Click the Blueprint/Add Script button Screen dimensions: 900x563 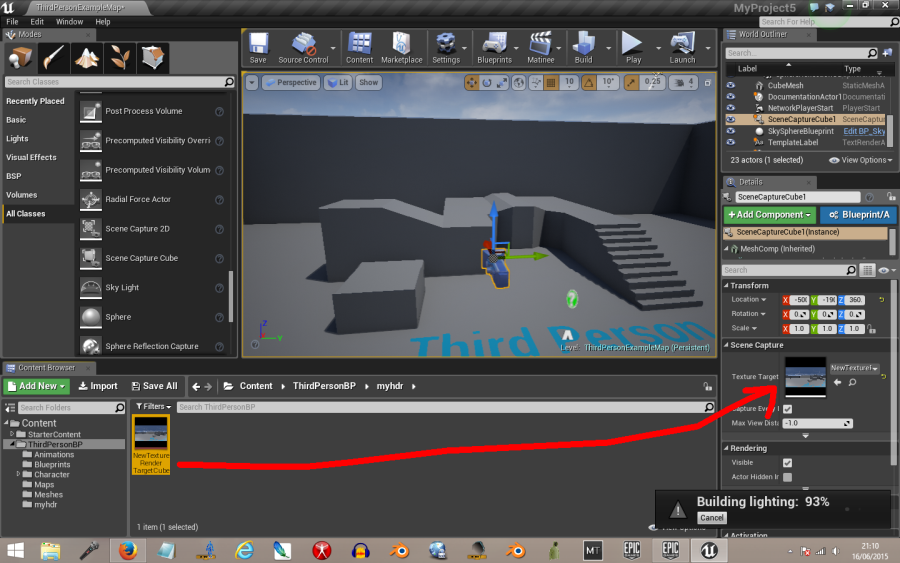(859, 215)
